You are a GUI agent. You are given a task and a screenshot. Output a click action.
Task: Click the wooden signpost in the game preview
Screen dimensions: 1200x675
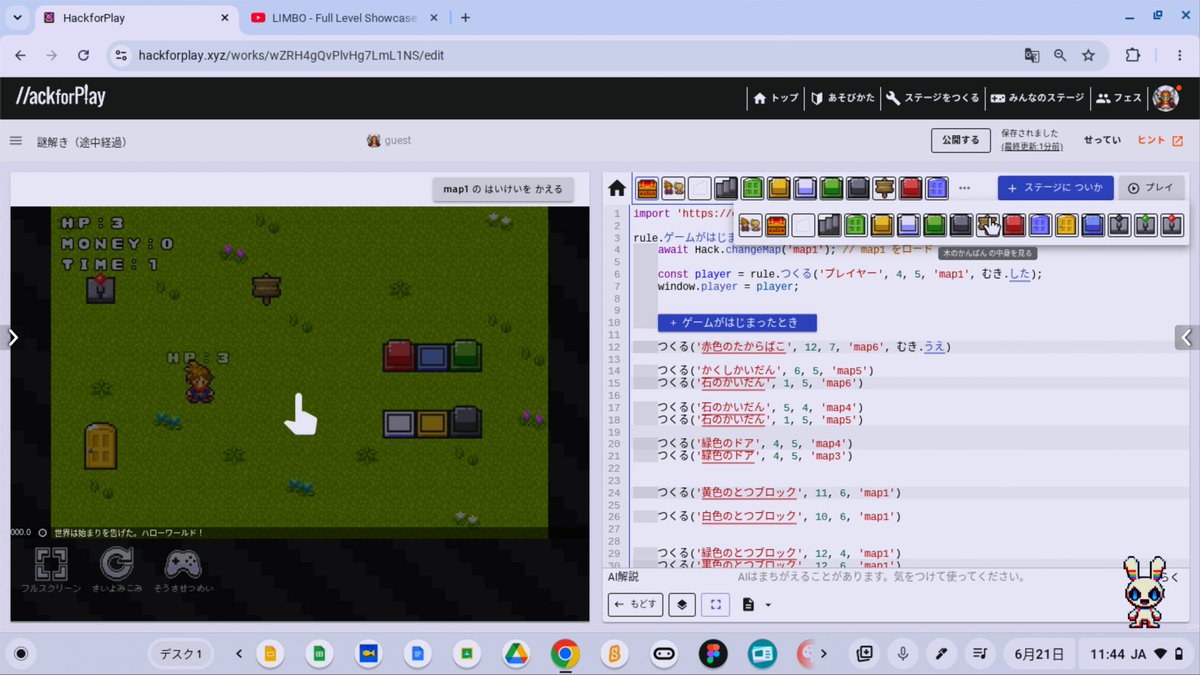click(266, 289)
